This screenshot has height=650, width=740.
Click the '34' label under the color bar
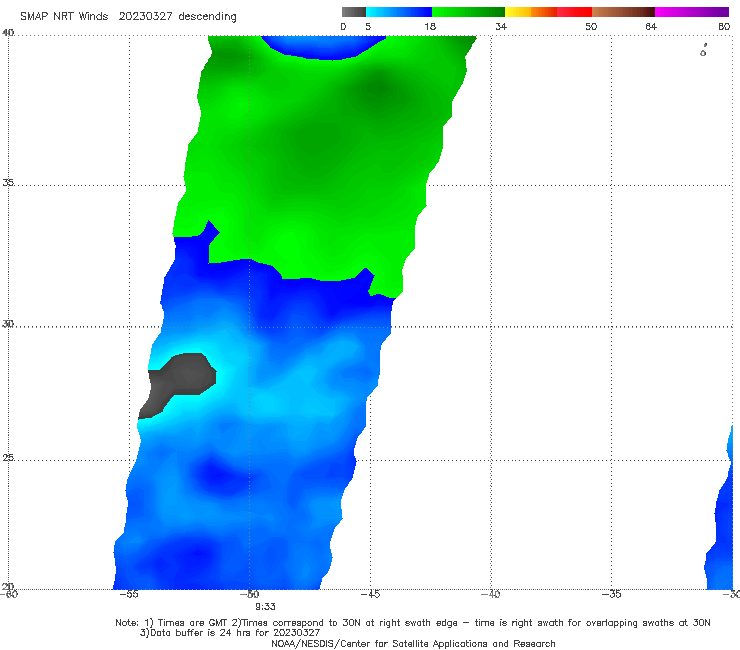501,27
